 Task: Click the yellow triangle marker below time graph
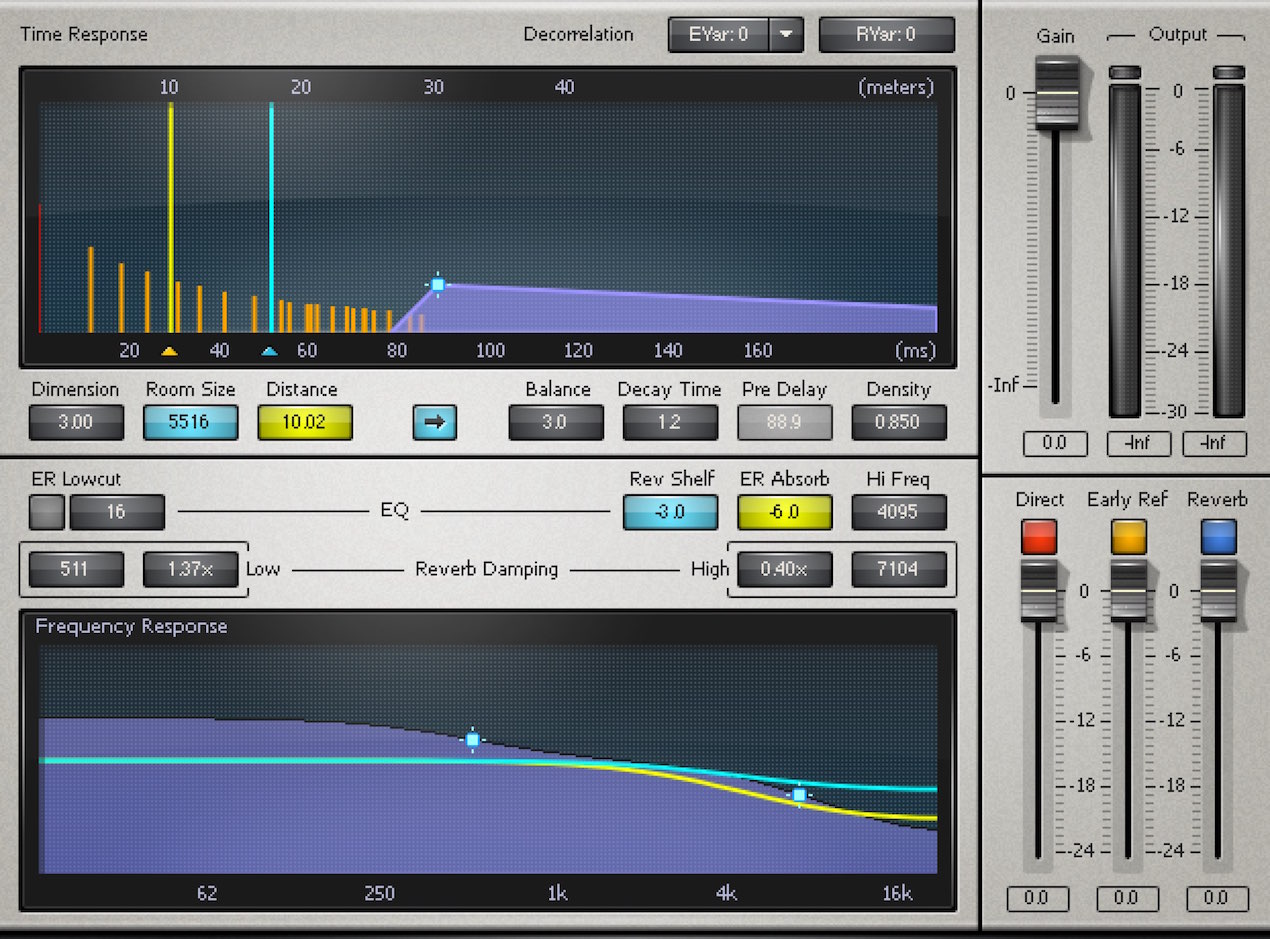click(170, 351)
